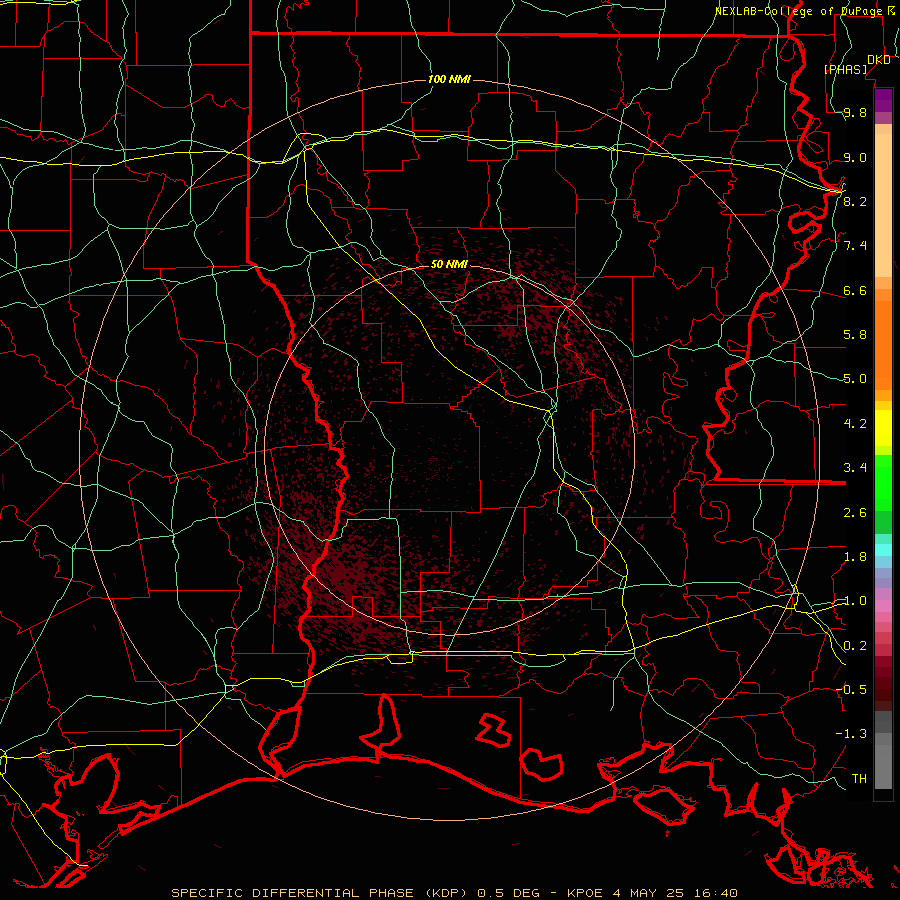Click the 1.8 value on the color scale
Viewport: 900px width, 900px height.
tap(855, 556)
